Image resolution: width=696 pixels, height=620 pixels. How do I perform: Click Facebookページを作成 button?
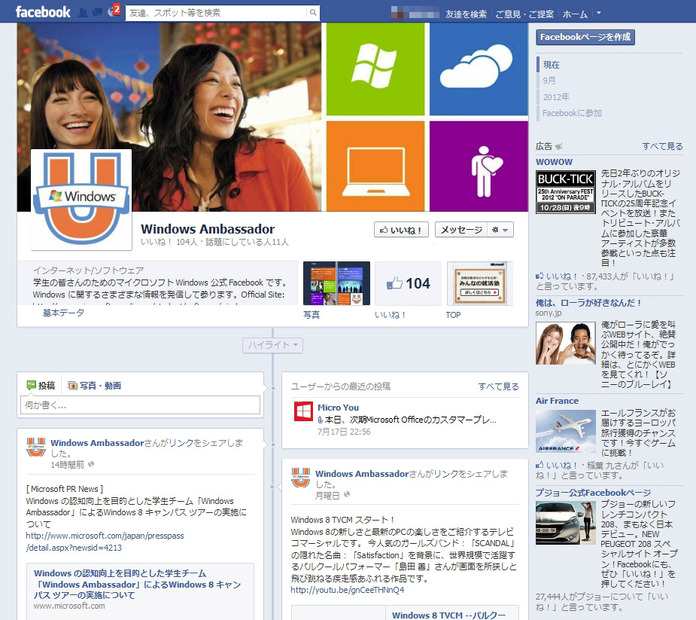click(585, 37)
